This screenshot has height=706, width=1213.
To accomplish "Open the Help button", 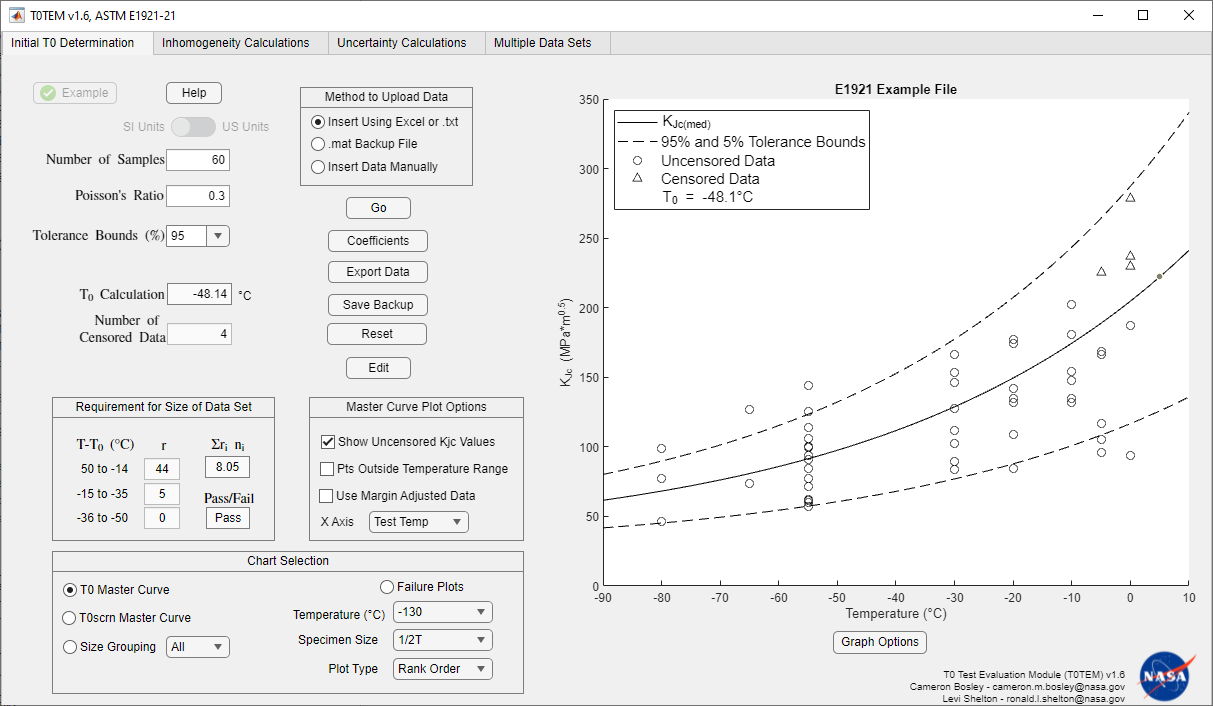I will point(194,93).
